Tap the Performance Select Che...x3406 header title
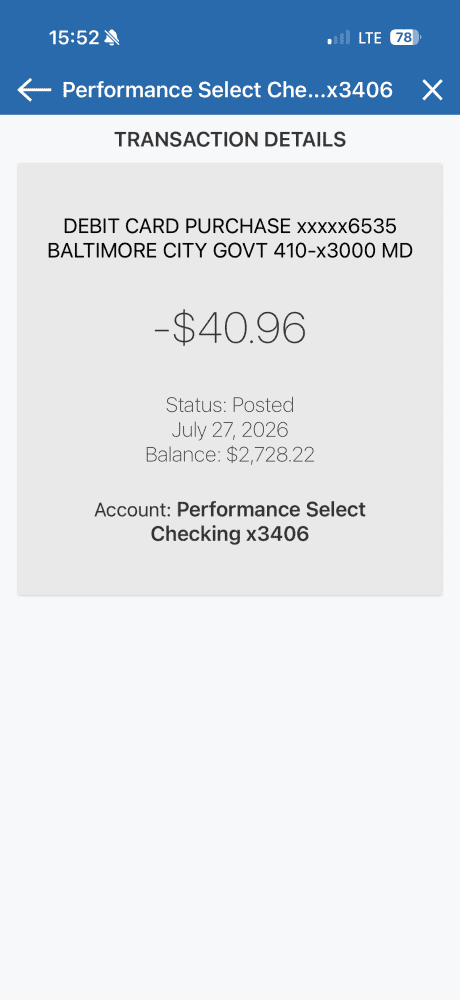This screenshot has width=460, height=1000. click(x=227, y=90)
